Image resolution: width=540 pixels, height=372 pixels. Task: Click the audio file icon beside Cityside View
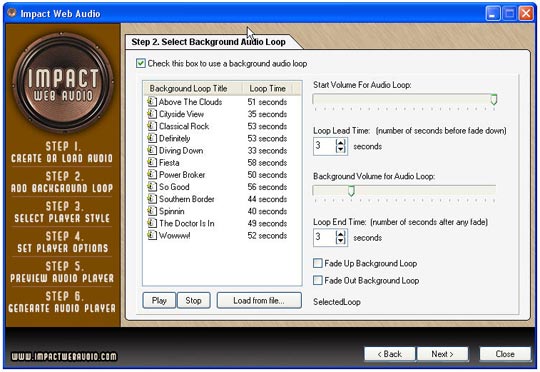pyautogui.click(x=152, y=114)
